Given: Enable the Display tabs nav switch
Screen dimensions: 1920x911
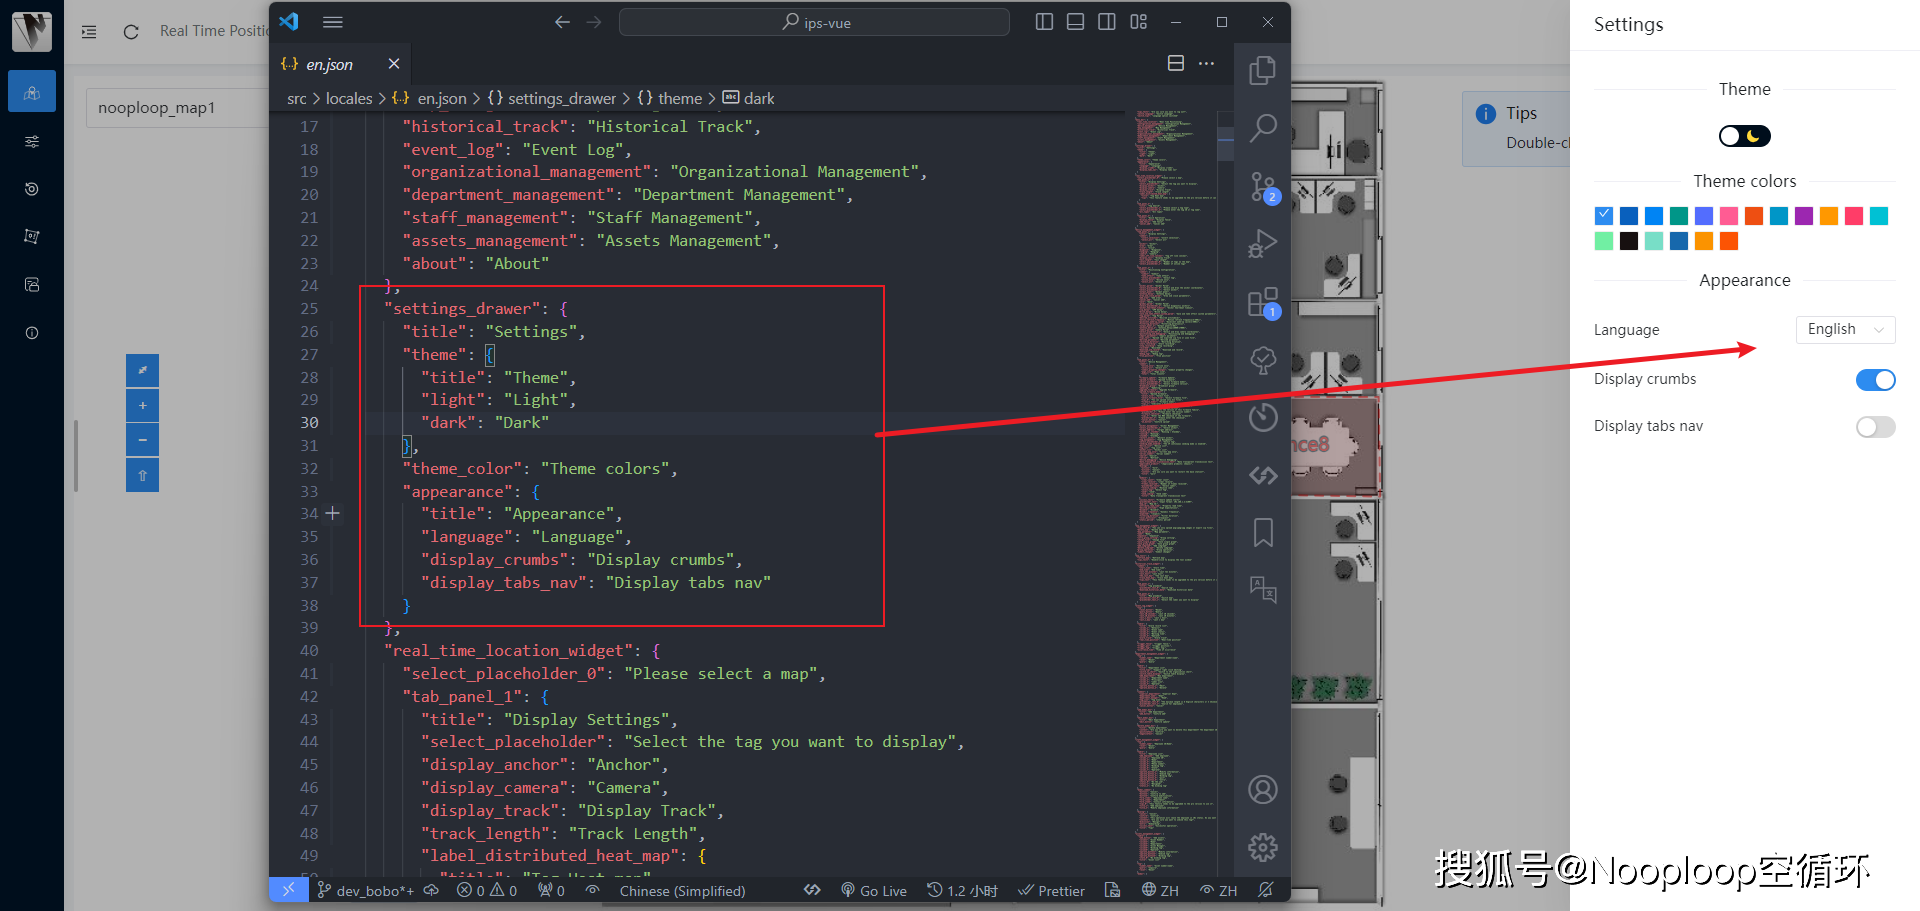Looking at the screenshot, I should tap(1875, 427).
